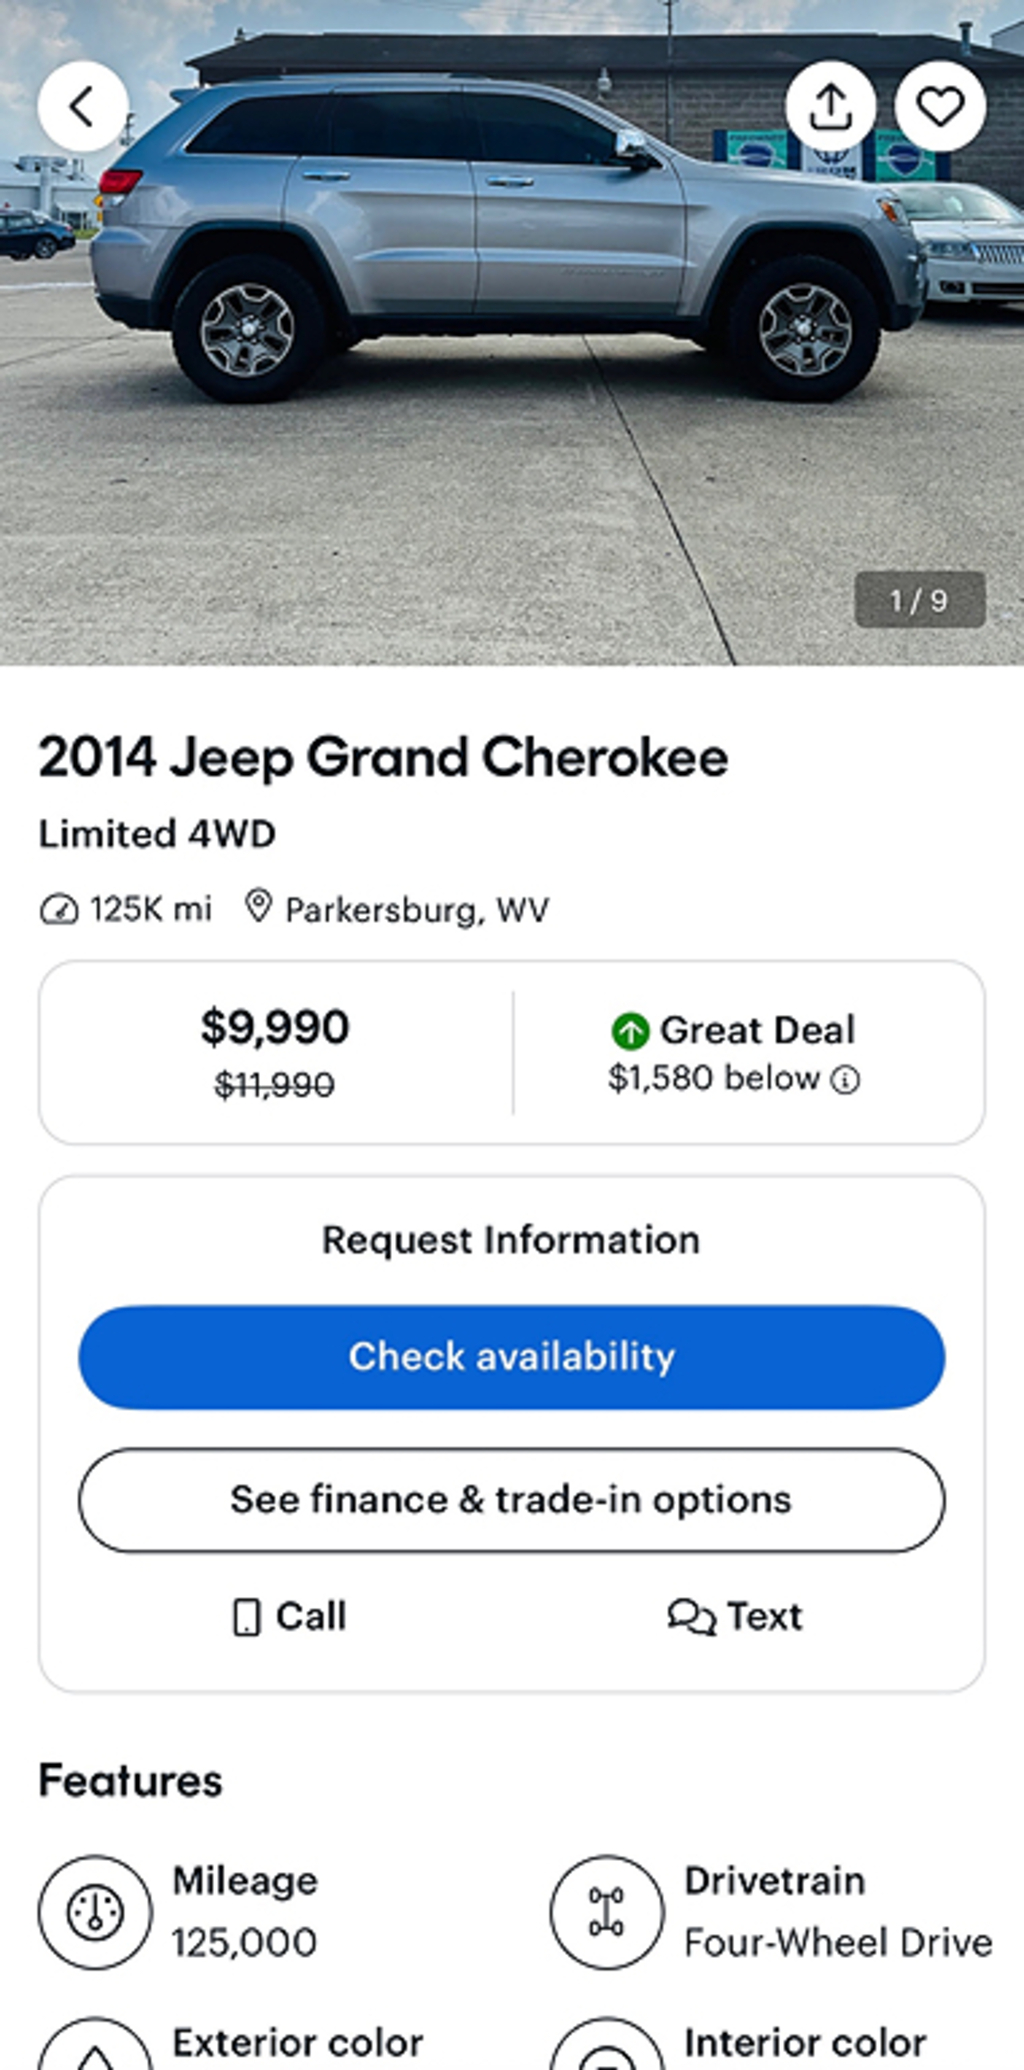Text the dealer
The image size is (1024, 2070).
click(x=735, y=1617)
